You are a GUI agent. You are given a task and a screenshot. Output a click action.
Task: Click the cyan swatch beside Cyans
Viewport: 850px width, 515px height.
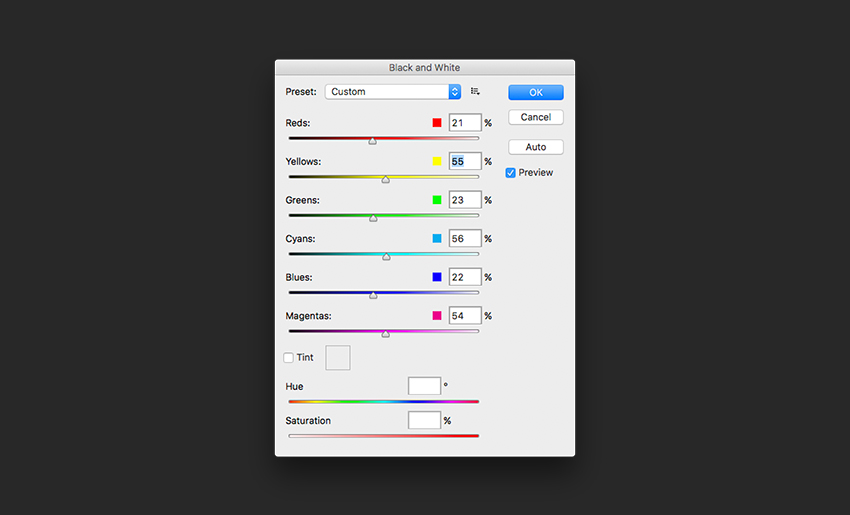click(437, 239)
